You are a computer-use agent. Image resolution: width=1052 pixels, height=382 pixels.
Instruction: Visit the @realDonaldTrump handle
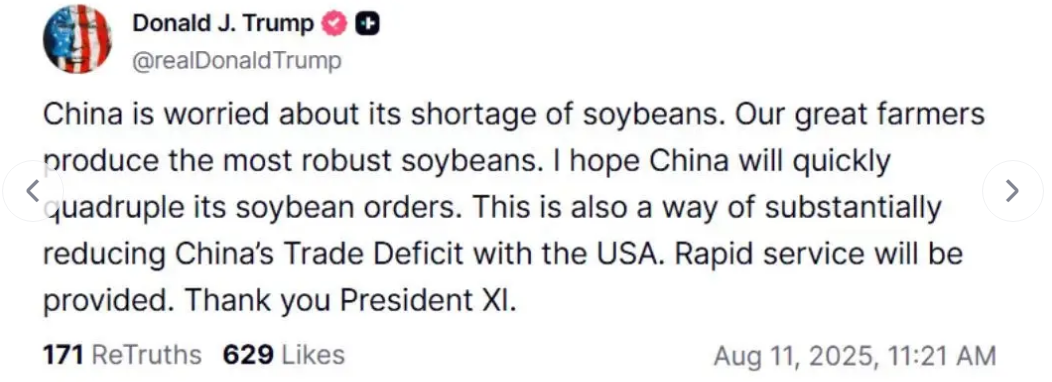pos(237,61)
